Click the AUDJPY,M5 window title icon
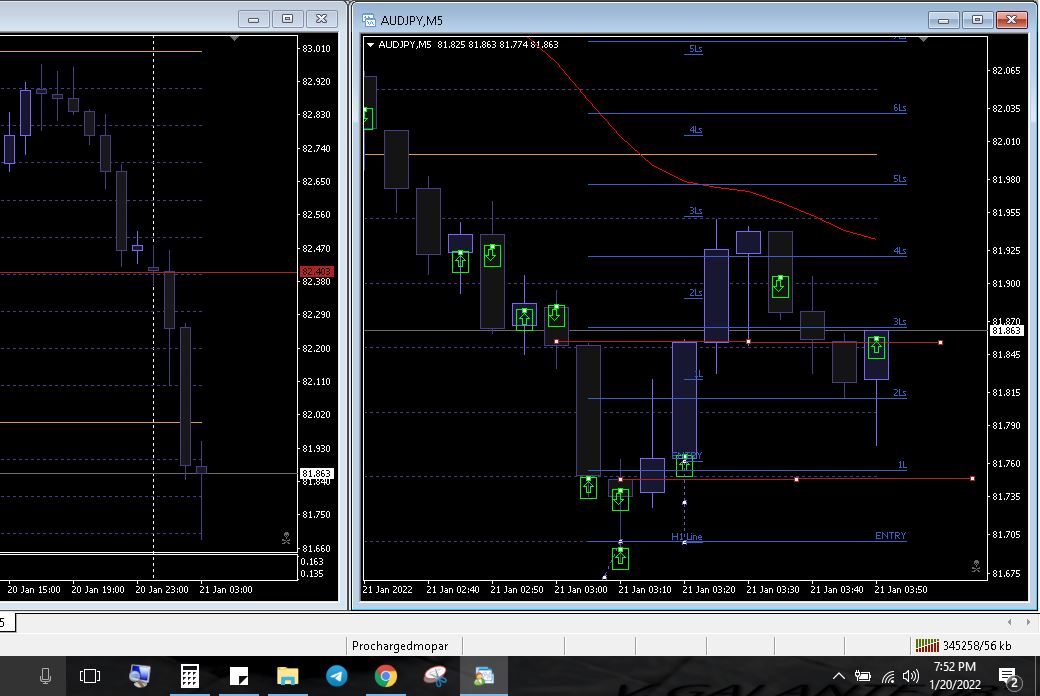Viewport: 1040px width, 696px height. point(369,19)
